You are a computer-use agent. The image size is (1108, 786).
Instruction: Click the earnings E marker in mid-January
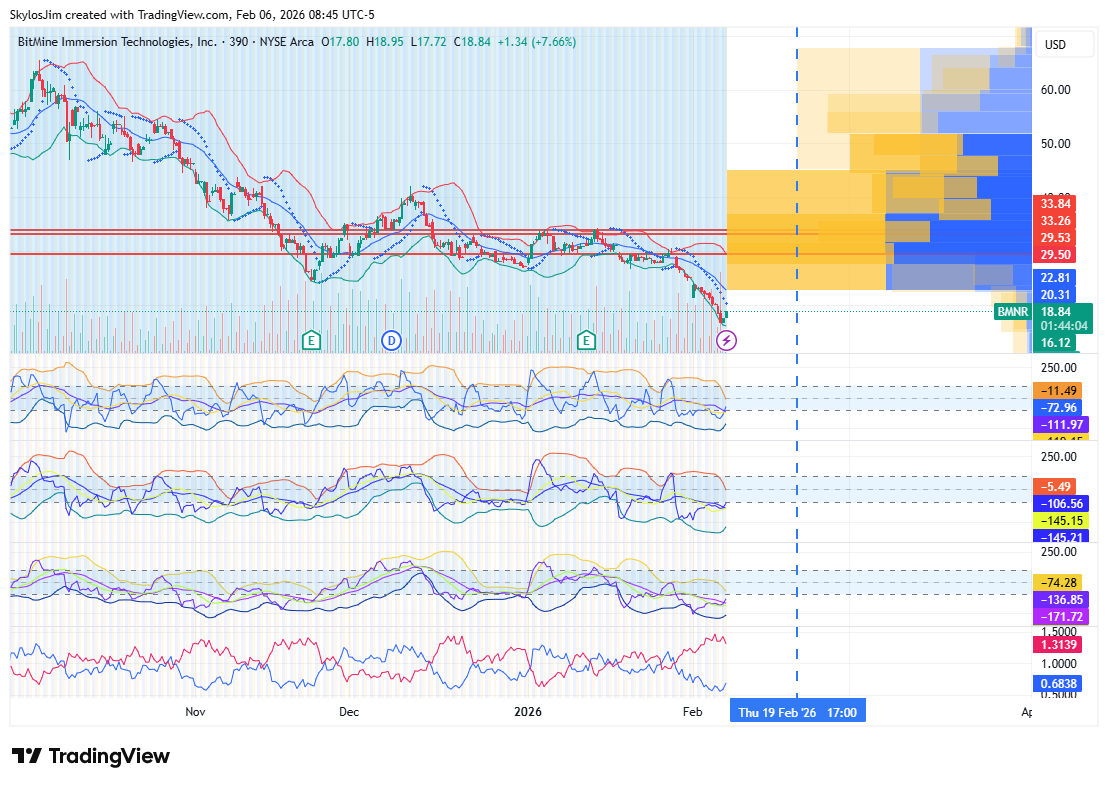pyautogui.click(x=586, y=340)
